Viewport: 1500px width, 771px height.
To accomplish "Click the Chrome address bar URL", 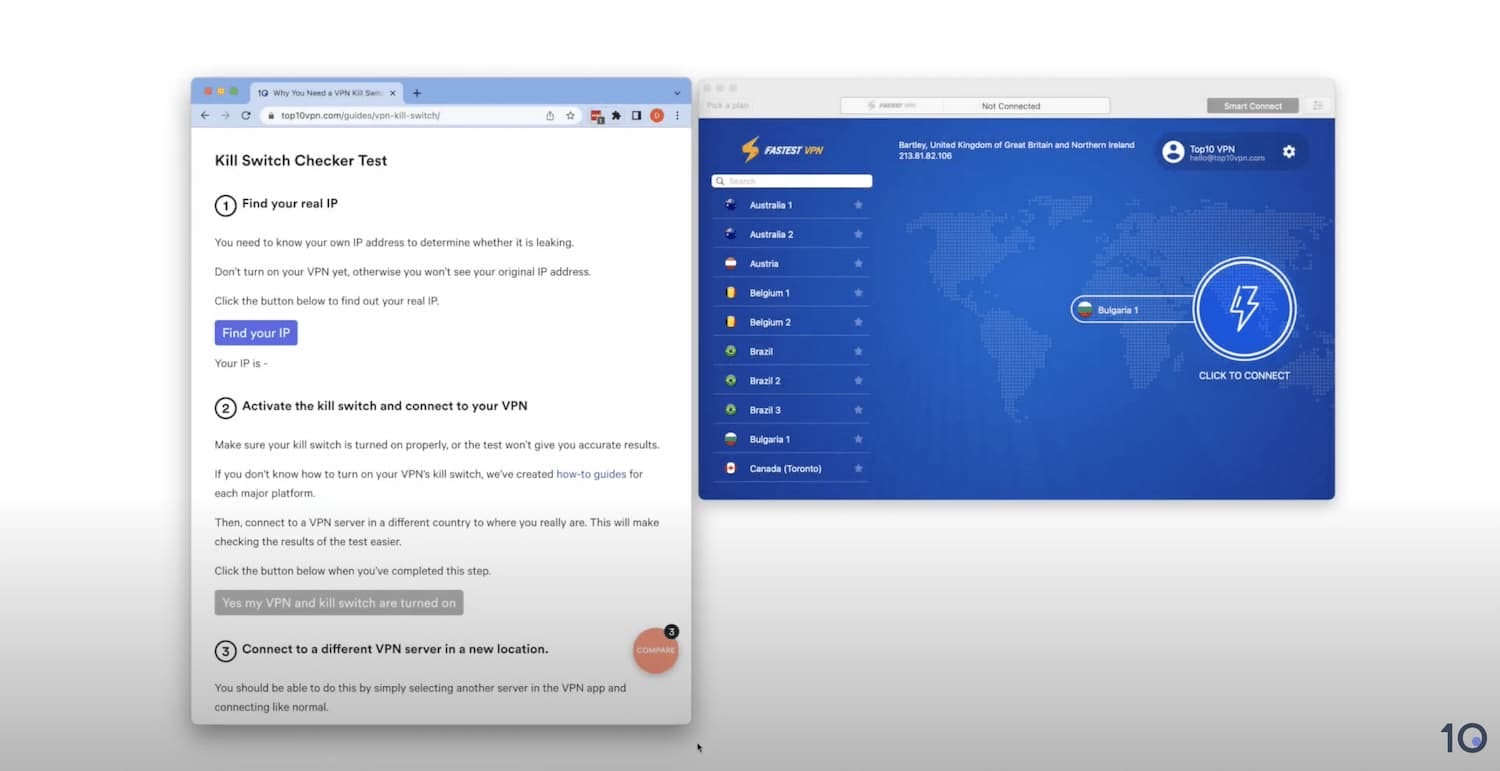I will 360,116.
